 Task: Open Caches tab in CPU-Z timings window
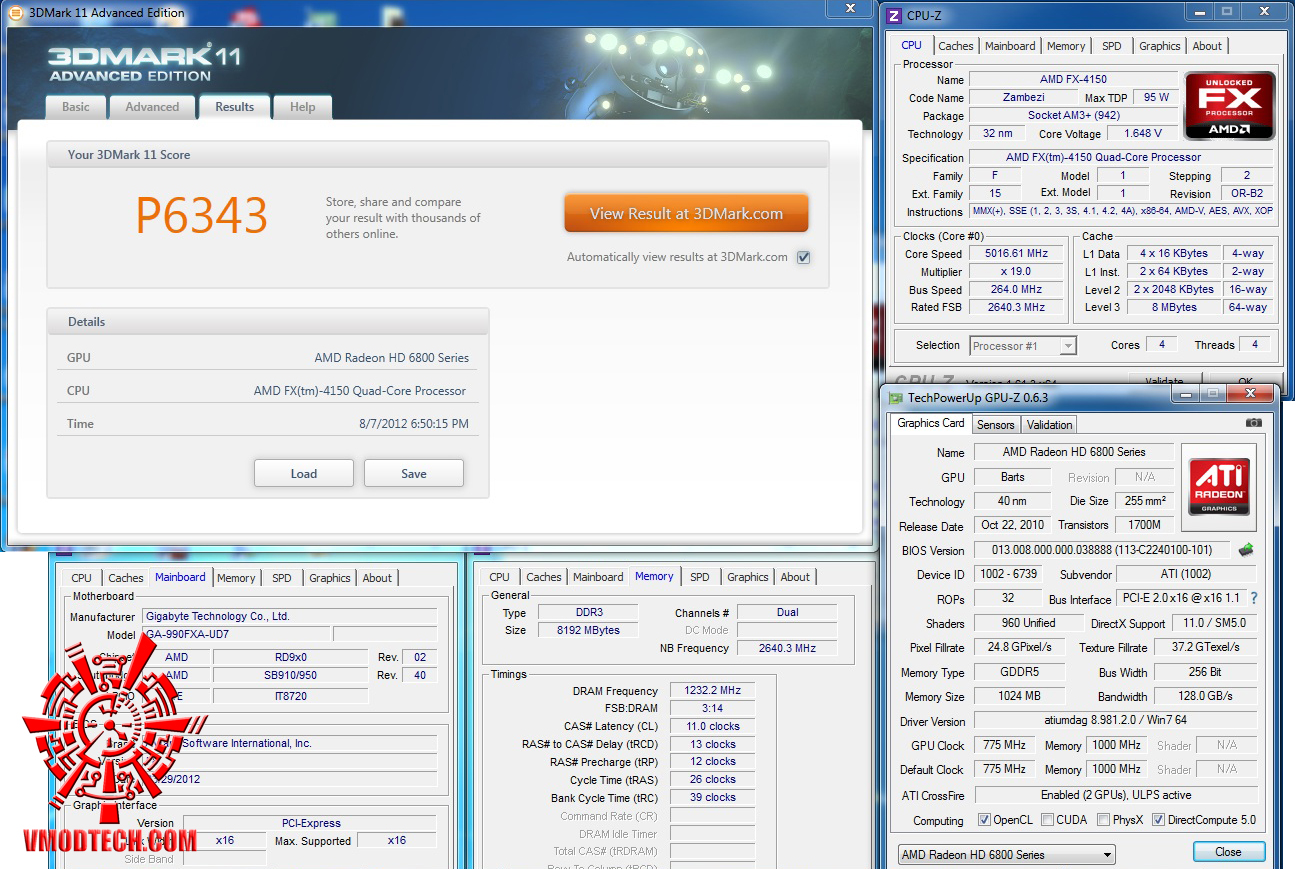click(x=544, y=577)
